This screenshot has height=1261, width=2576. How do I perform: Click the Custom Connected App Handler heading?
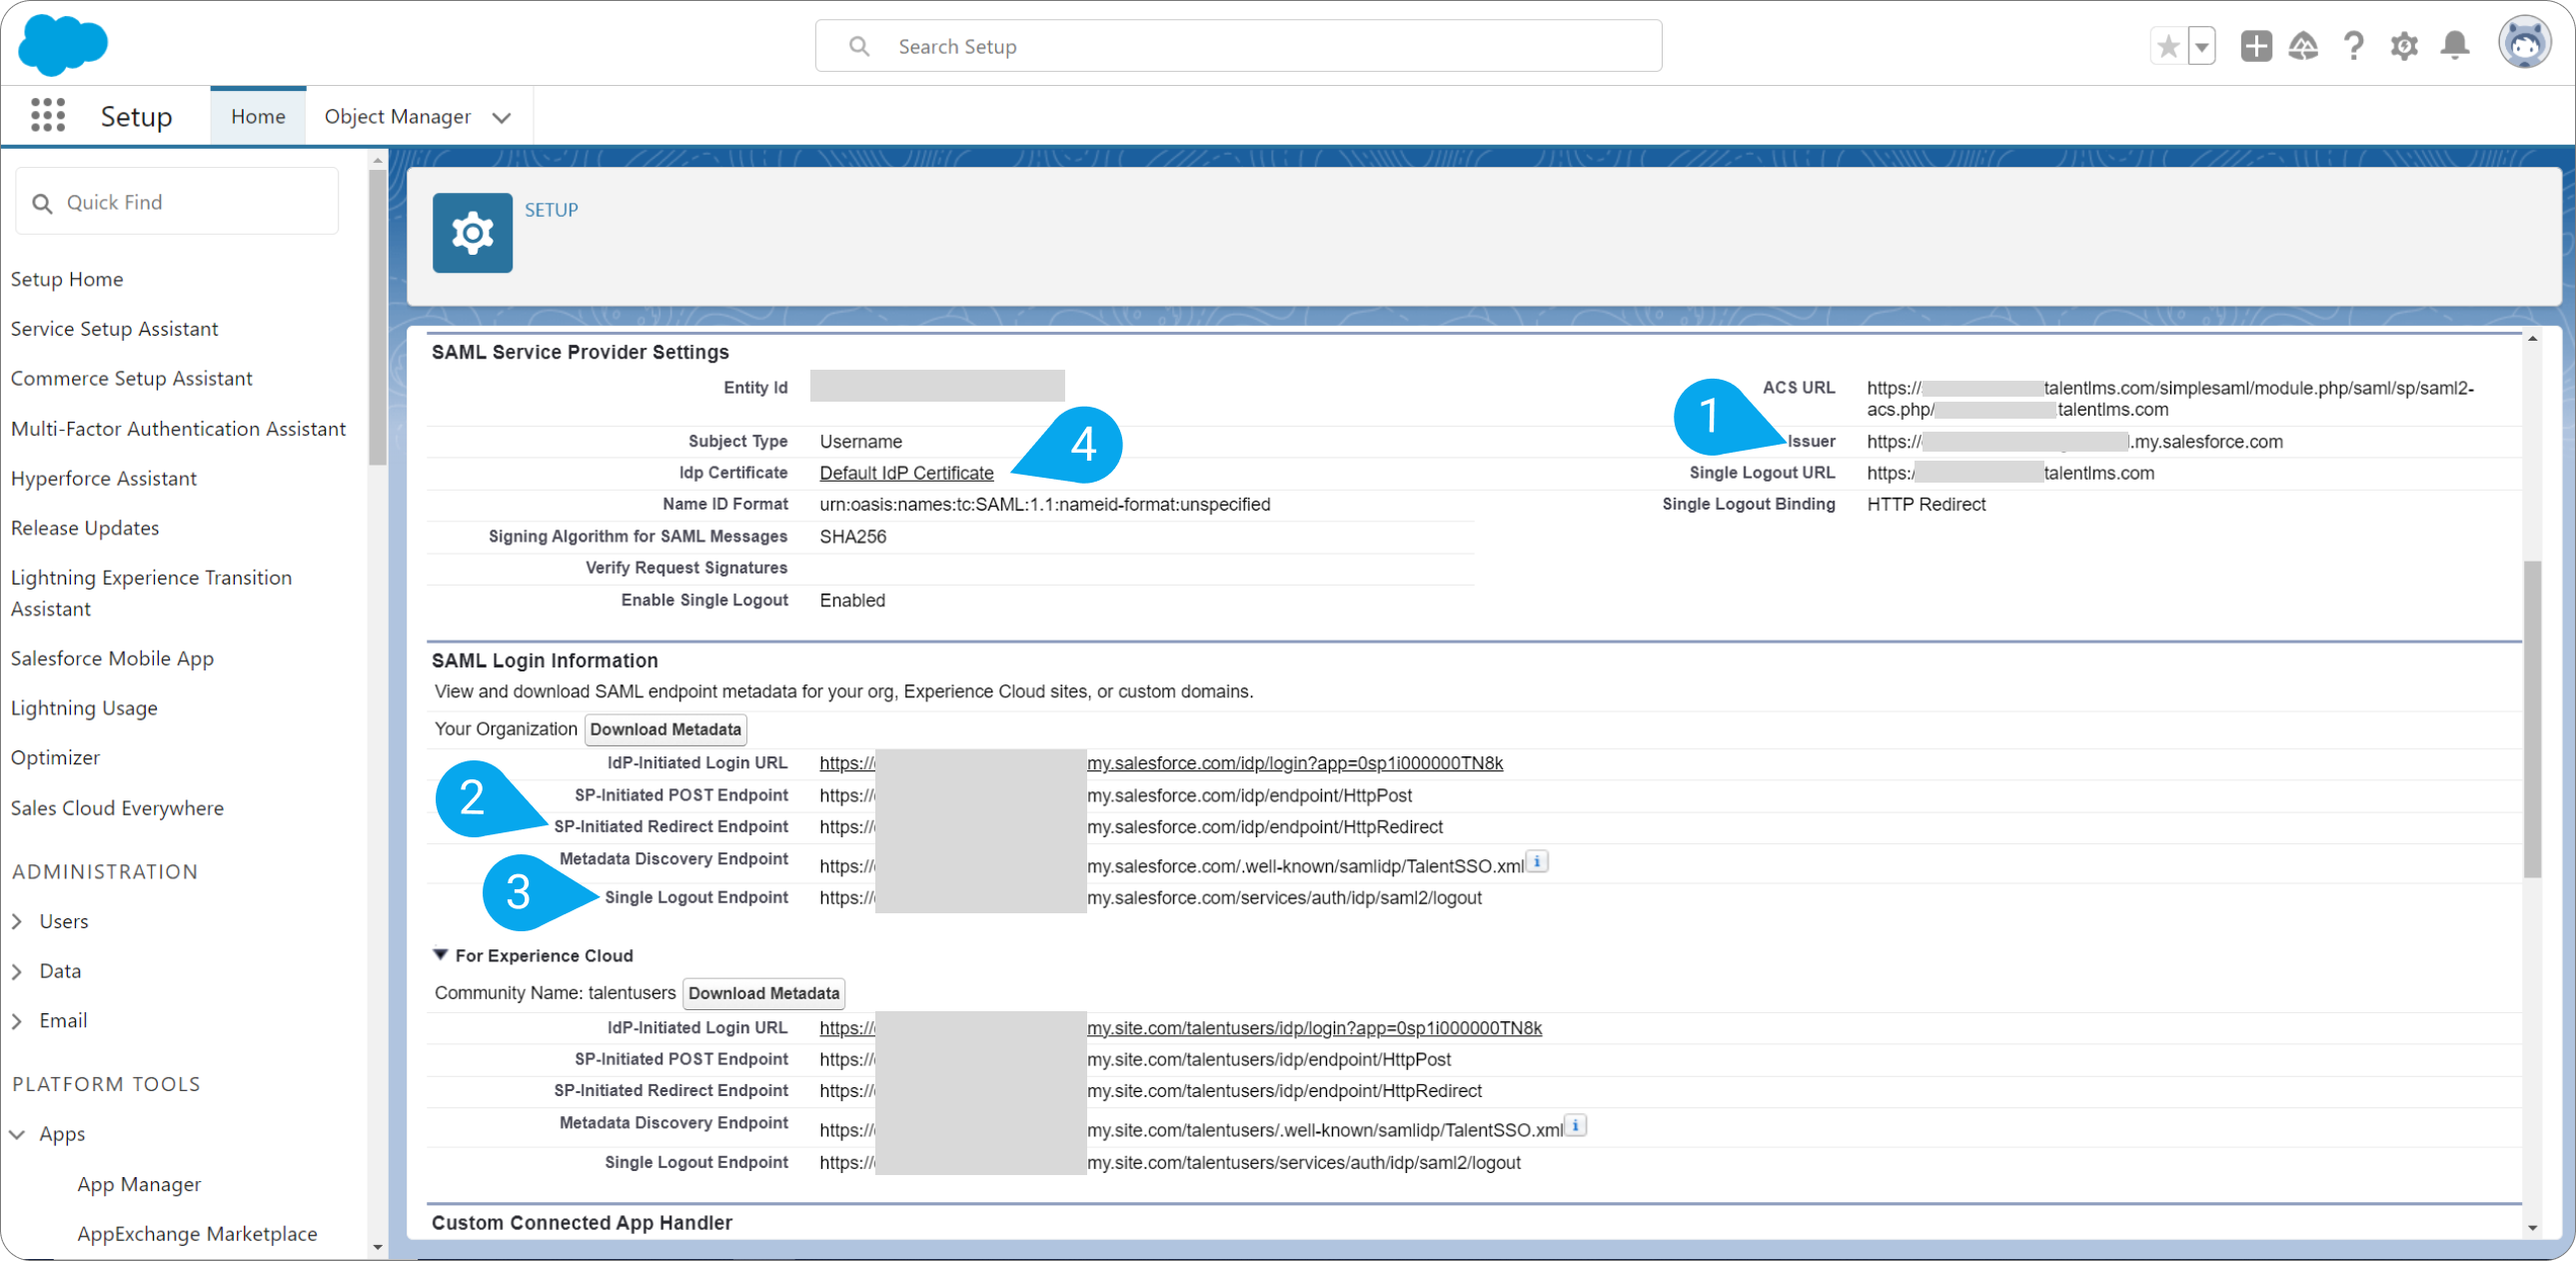pos(582,1222)
